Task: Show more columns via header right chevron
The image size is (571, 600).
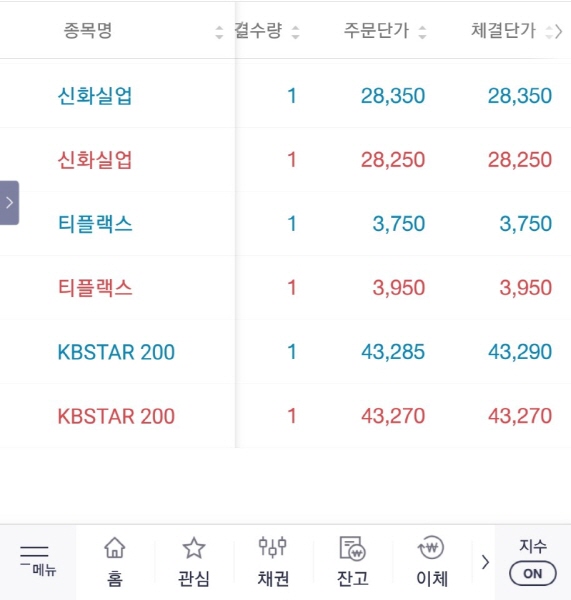Action: coord(559,31)
